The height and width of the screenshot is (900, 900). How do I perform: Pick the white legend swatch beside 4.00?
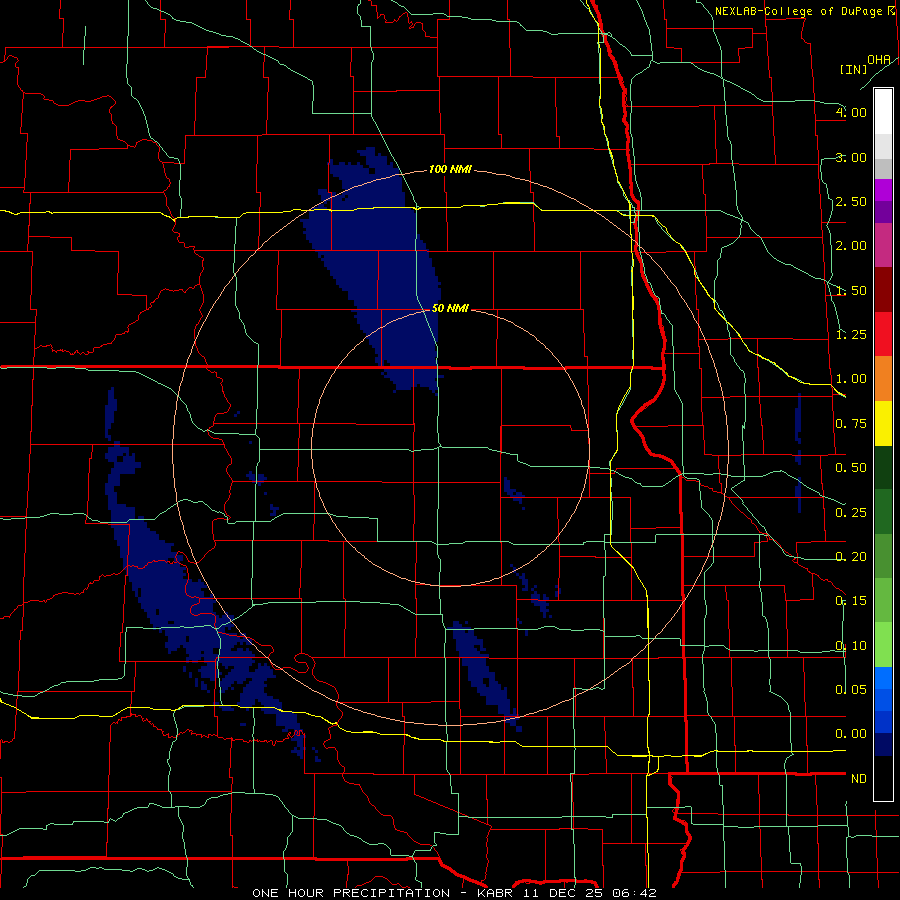point(883,111)
